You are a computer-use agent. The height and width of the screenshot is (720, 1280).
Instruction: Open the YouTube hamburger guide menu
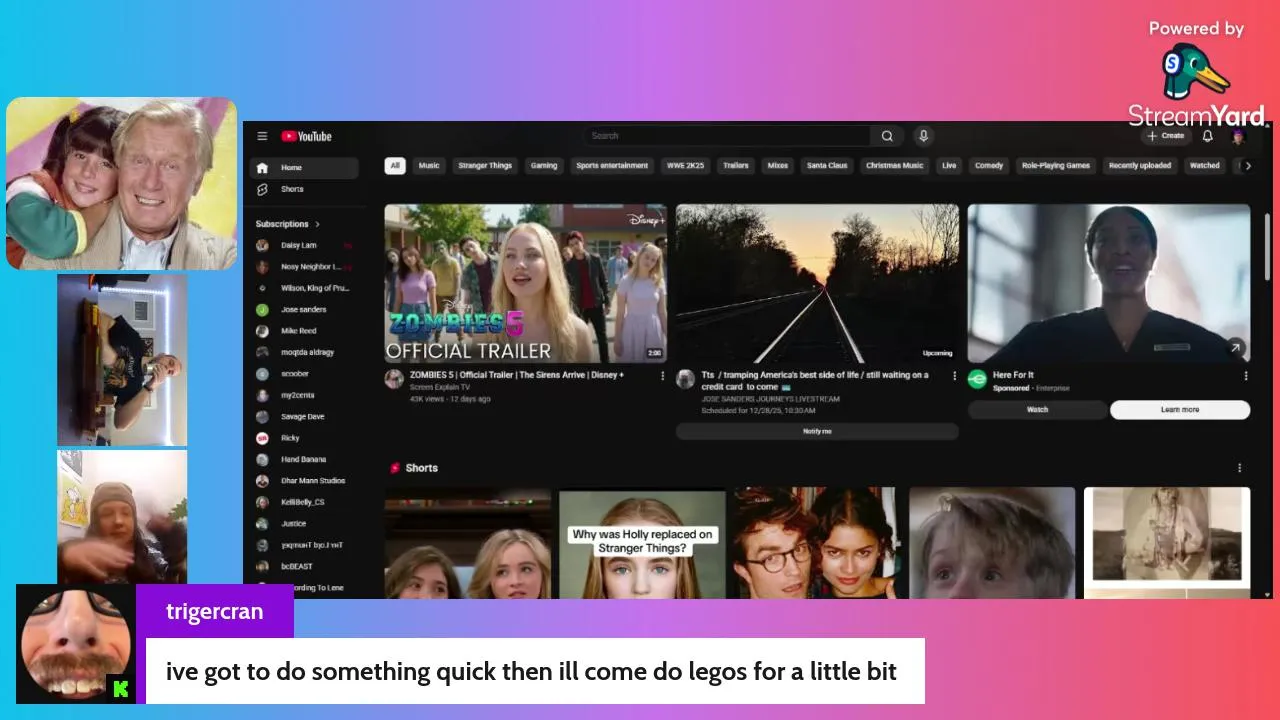pos(262,136)
